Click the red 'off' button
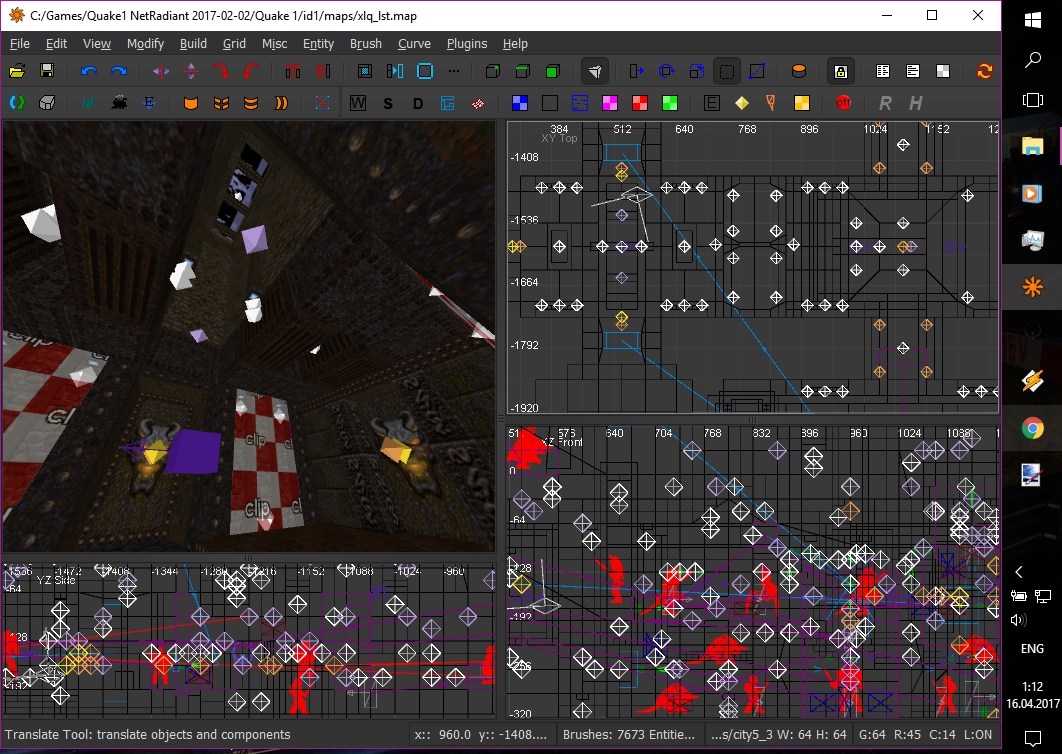 [843, 103]
